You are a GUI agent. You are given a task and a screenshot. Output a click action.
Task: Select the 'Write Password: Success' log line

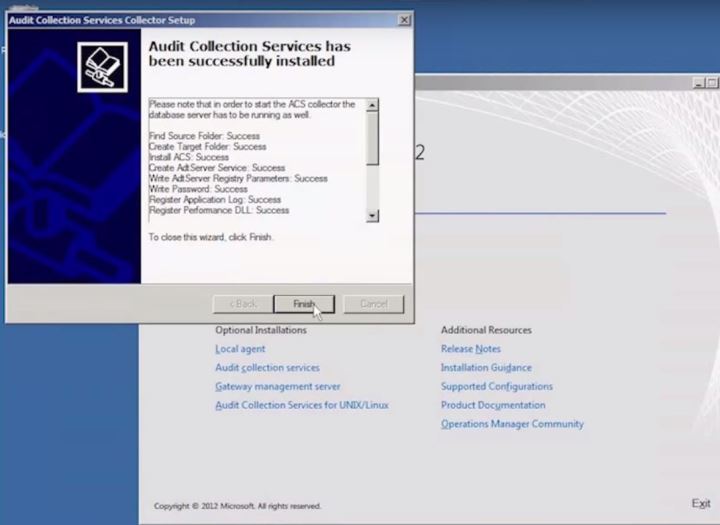(198, 189)
